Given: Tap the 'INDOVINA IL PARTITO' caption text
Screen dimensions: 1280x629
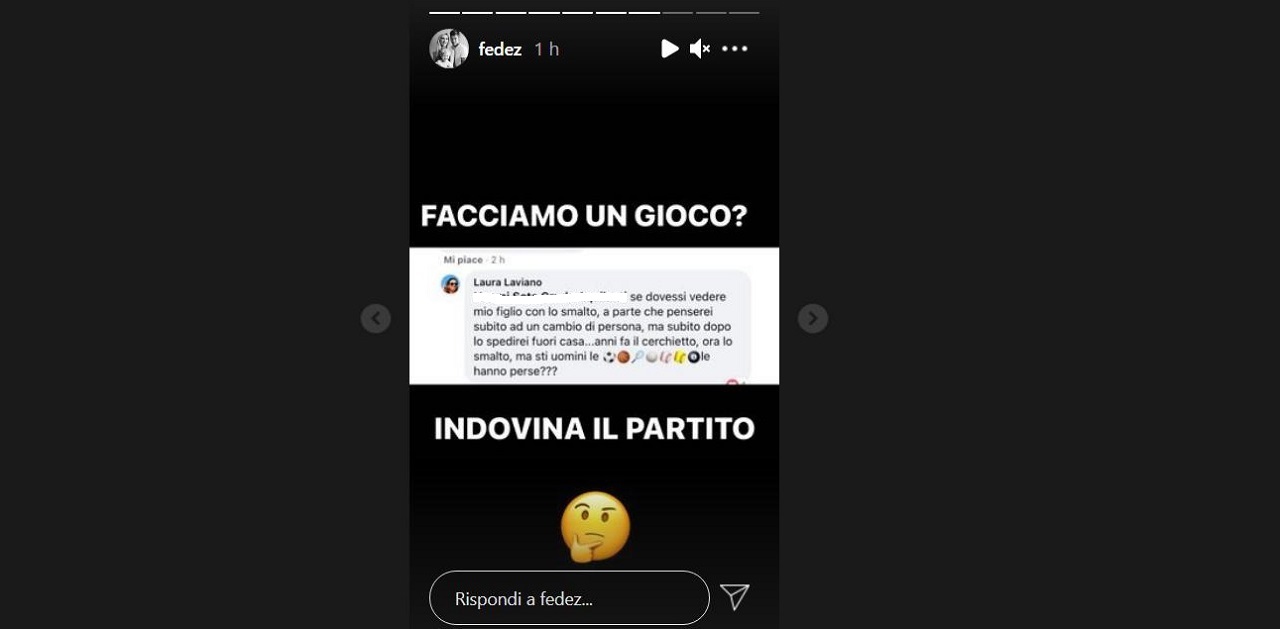Looking at the screenshot, I should 594,428.
